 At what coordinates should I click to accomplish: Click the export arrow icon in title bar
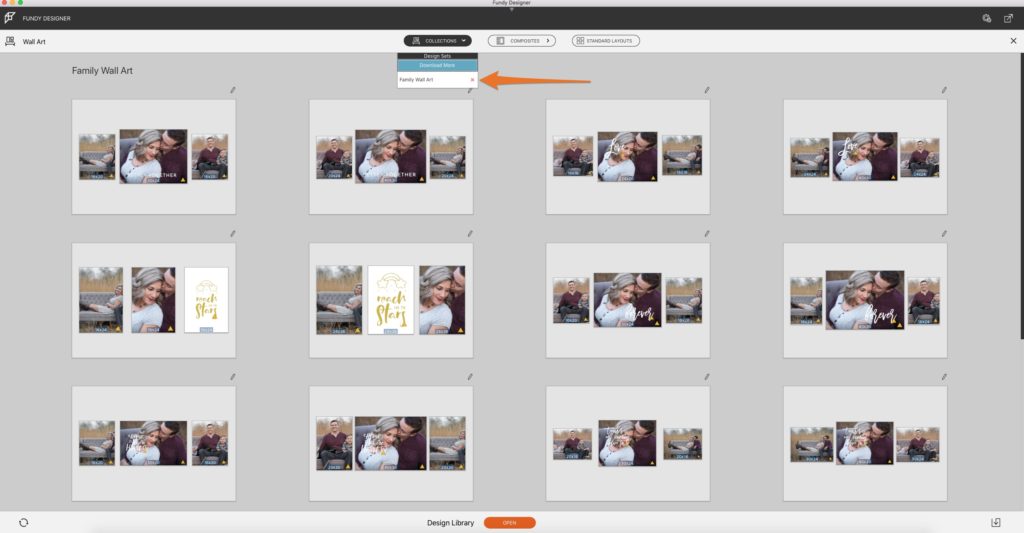point(1008,18)
